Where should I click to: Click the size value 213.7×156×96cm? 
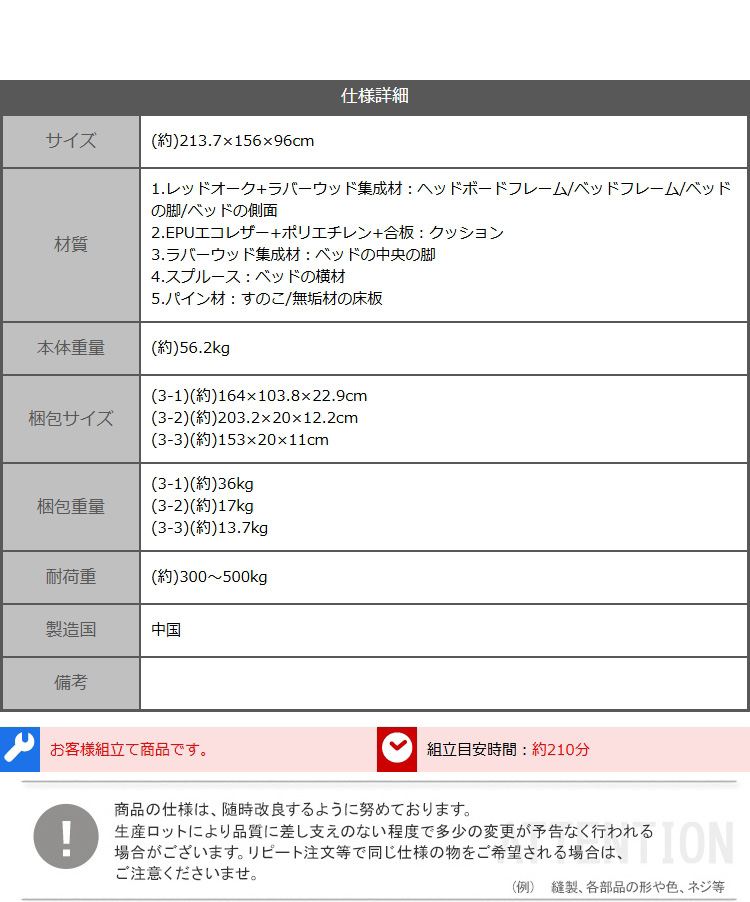coord(233,141)
